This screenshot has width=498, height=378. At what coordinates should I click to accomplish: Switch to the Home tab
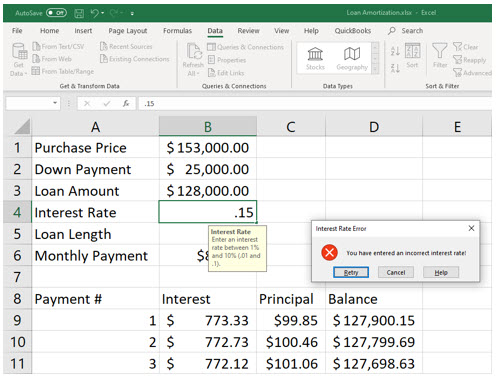click(49, 31)
